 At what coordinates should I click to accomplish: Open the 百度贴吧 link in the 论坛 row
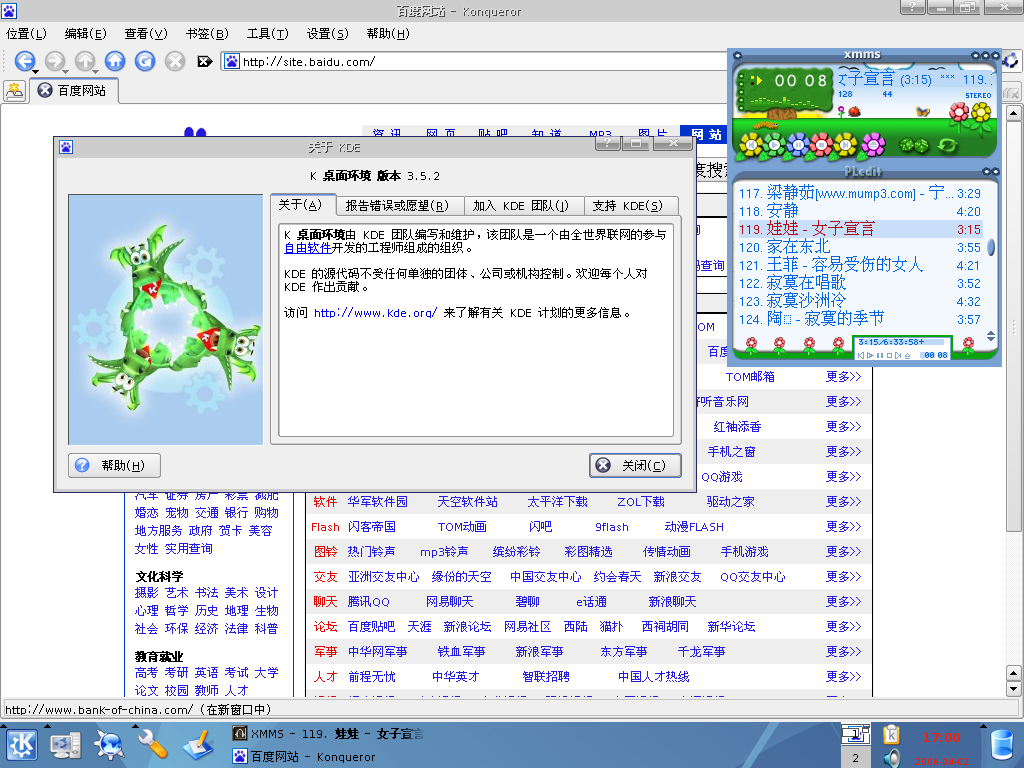(372, 626)
